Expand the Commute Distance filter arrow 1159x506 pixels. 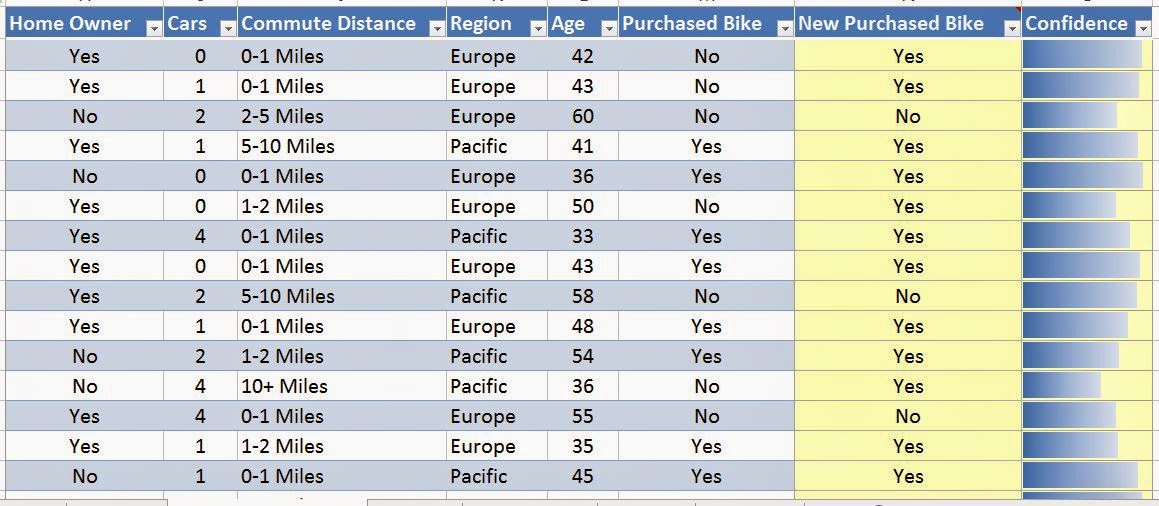[x=435, y=29]
